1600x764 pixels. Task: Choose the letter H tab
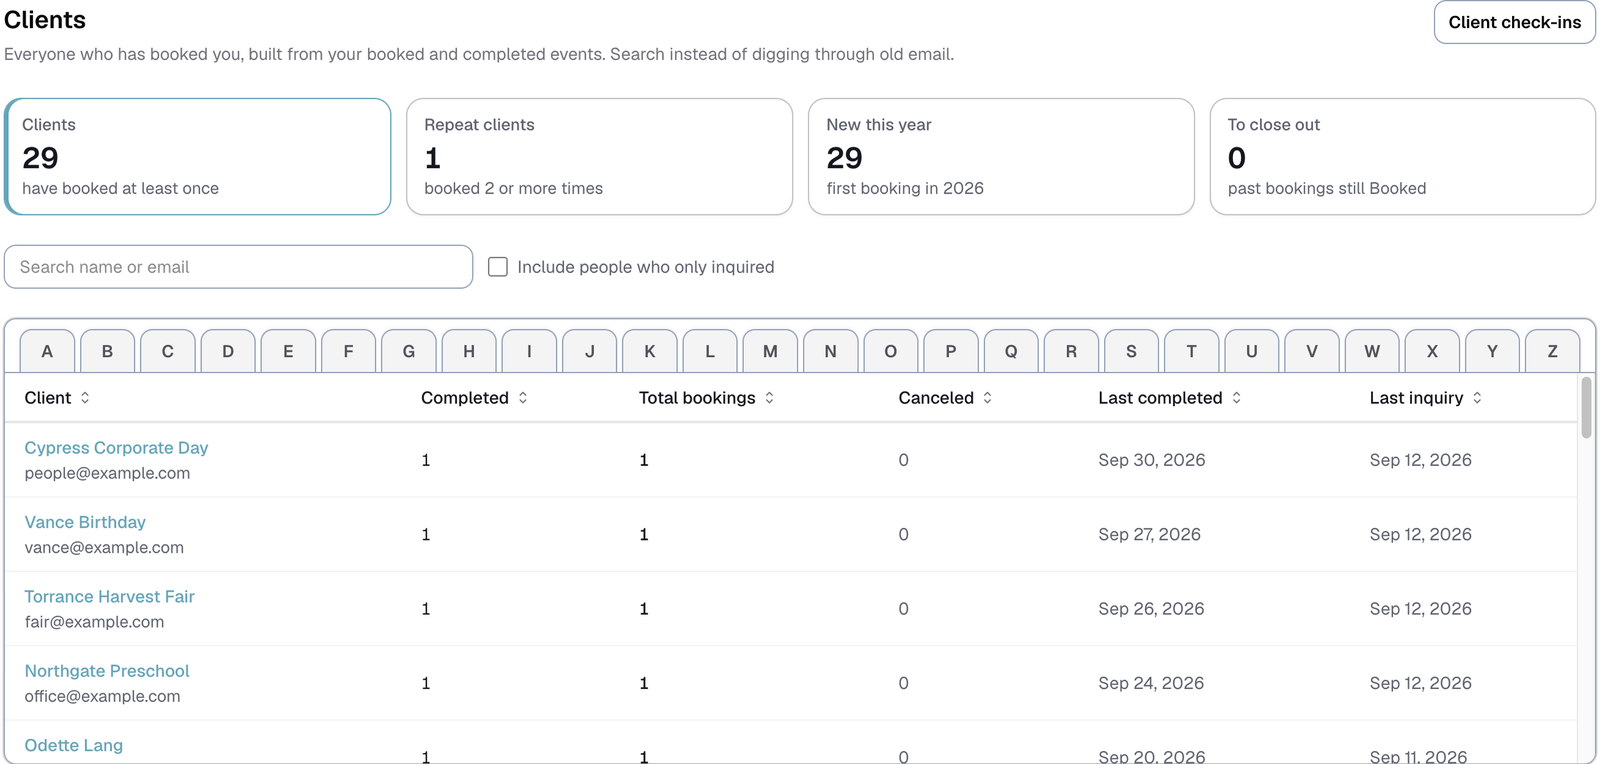[469, 351]
